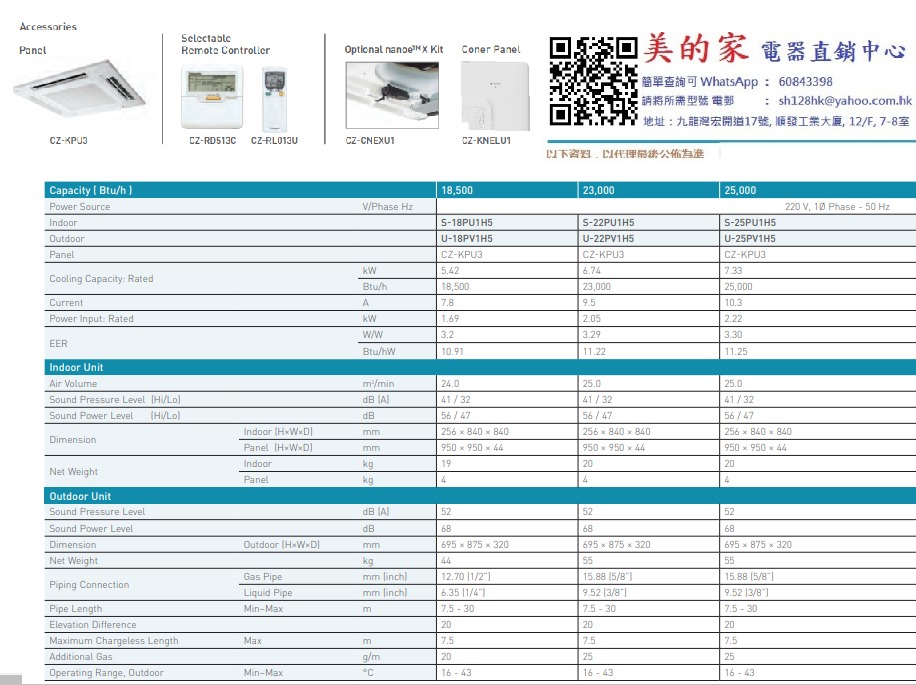The image size is (916, 685).
Task: Click the Additional Gas row label
Action: pyautogui.click(x=81, y=657)
